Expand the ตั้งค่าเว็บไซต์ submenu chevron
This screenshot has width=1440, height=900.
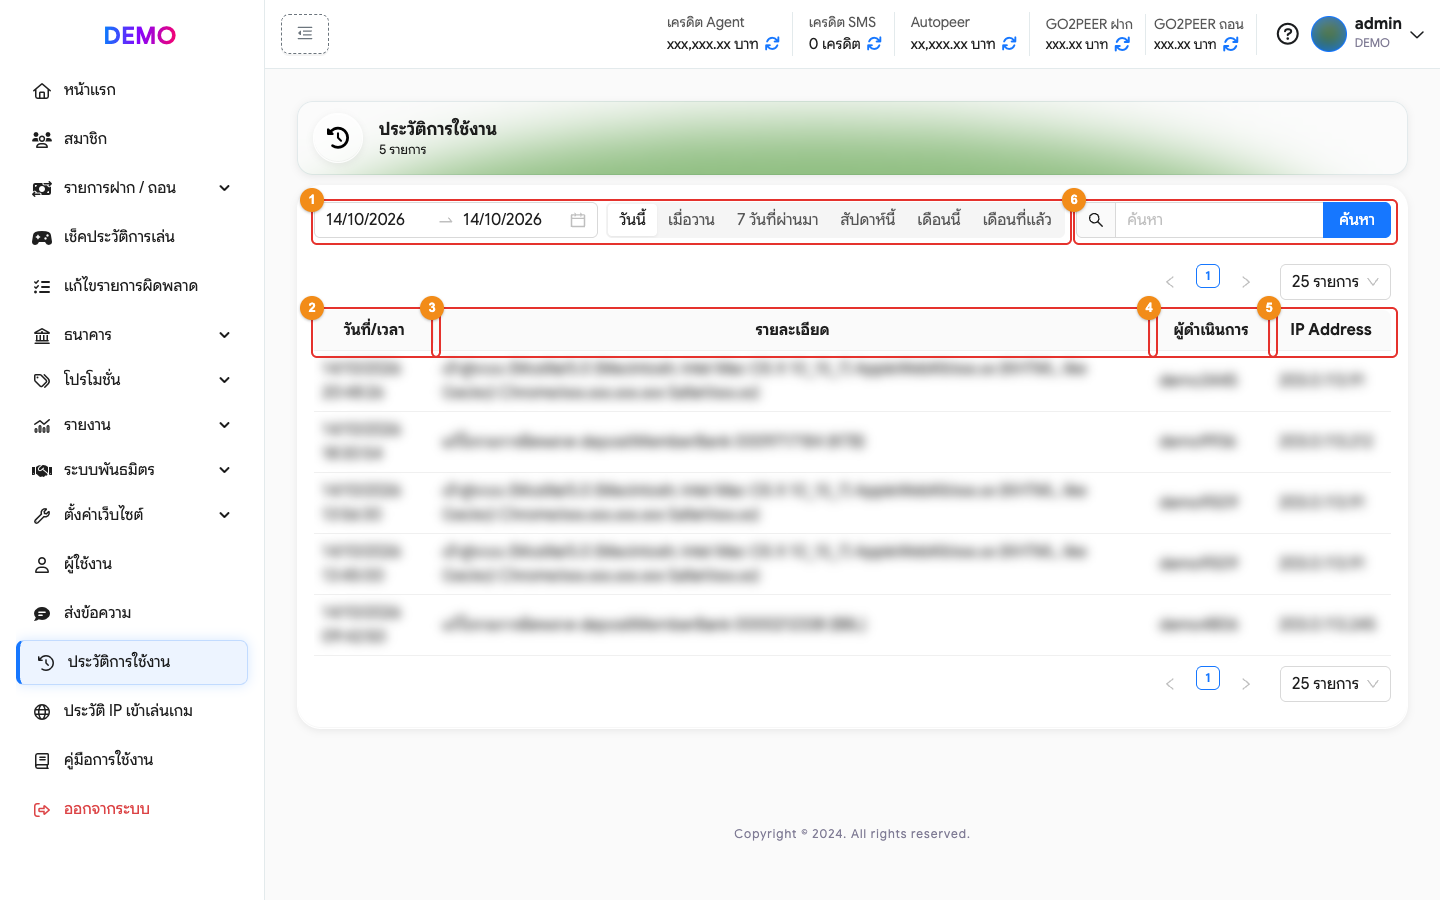coord(225,515)
